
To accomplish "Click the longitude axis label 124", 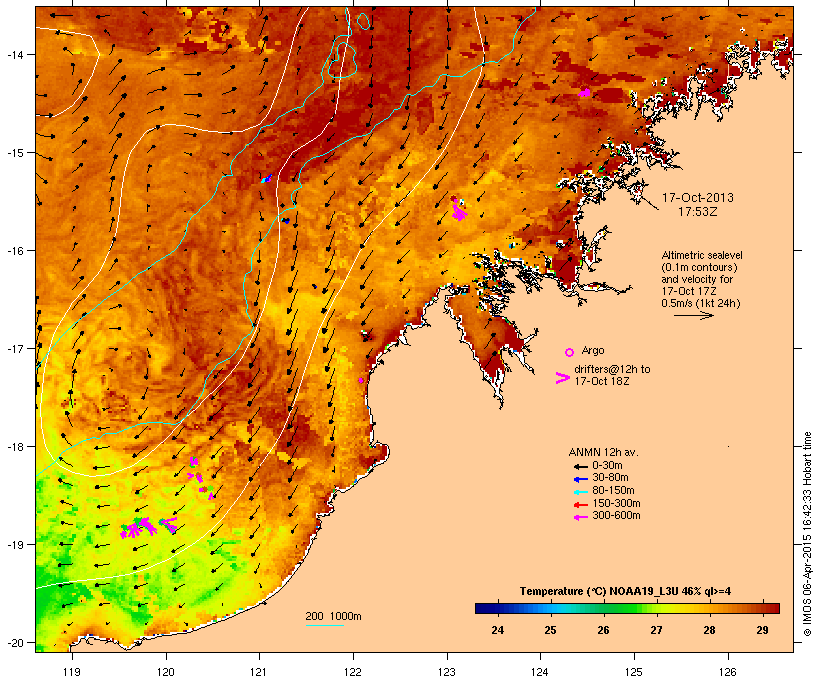I will coord(540,672).
